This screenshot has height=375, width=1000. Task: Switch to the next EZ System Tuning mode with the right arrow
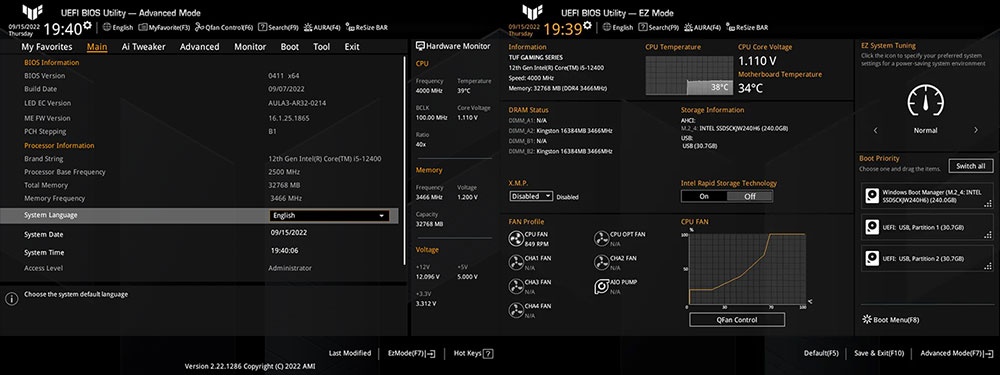976,130
